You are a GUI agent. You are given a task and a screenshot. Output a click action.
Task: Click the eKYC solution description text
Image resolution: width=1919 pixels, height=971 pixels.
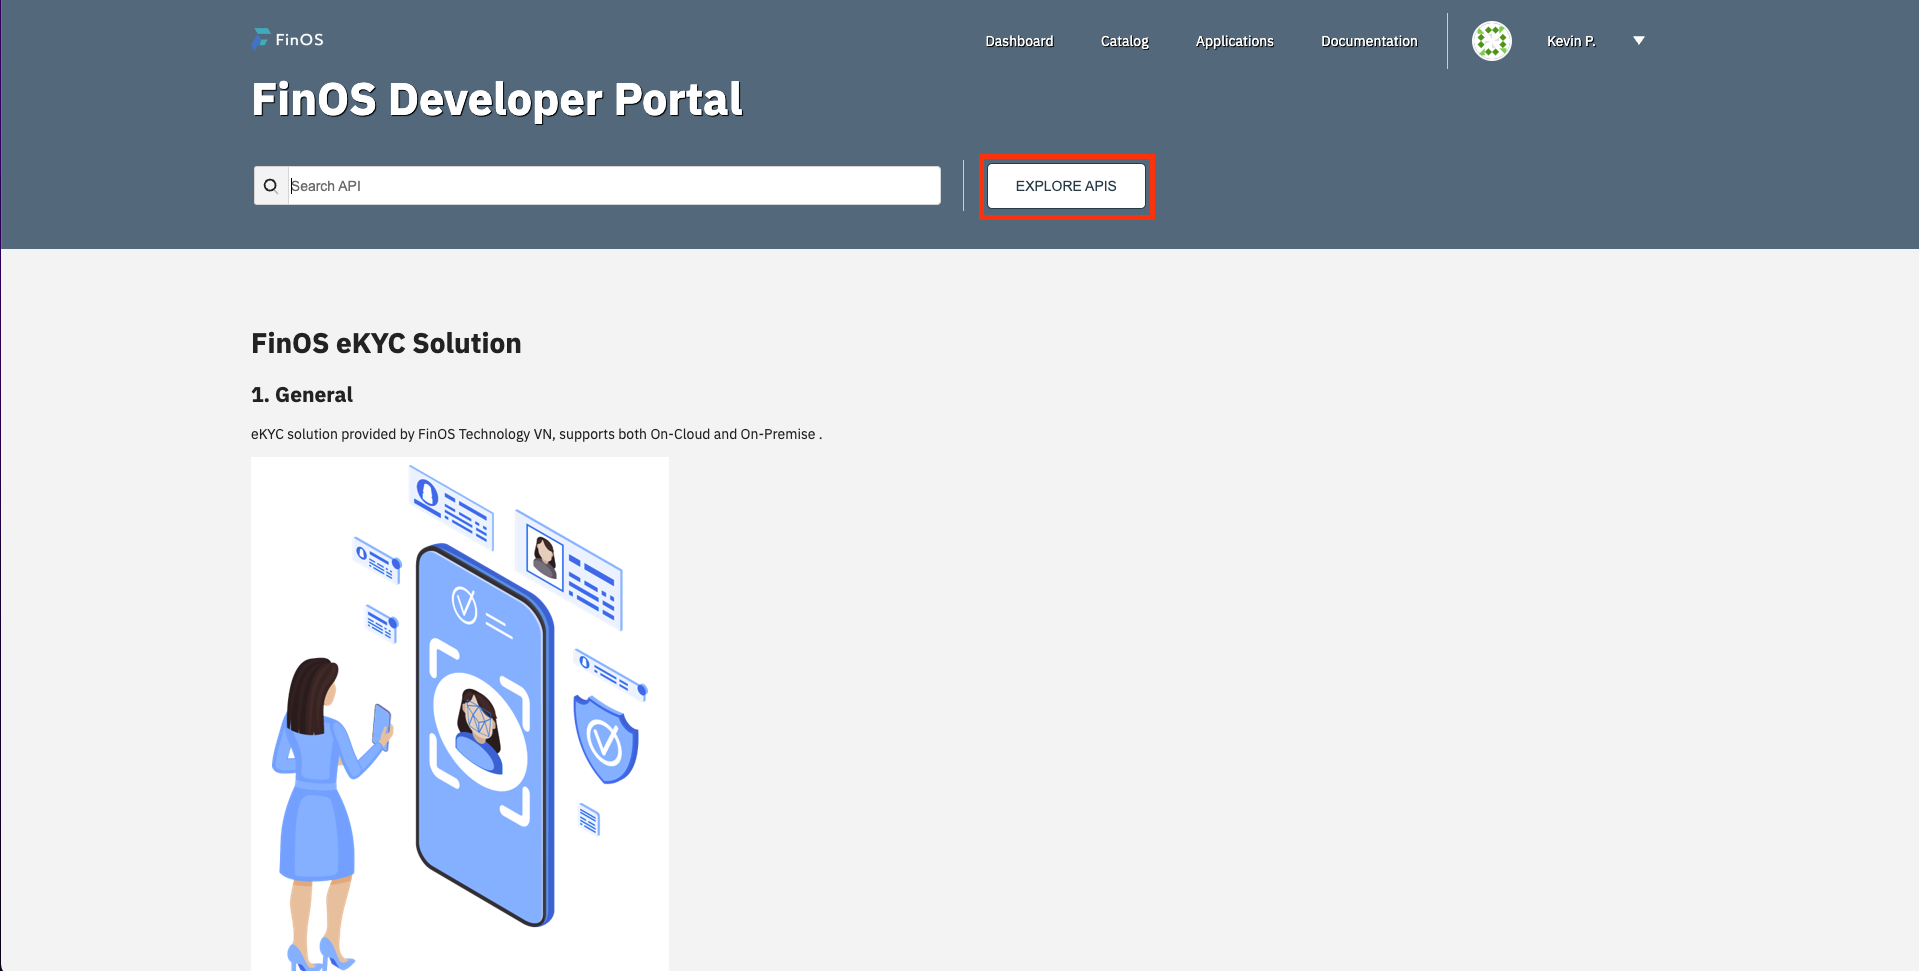click(536, 434)
